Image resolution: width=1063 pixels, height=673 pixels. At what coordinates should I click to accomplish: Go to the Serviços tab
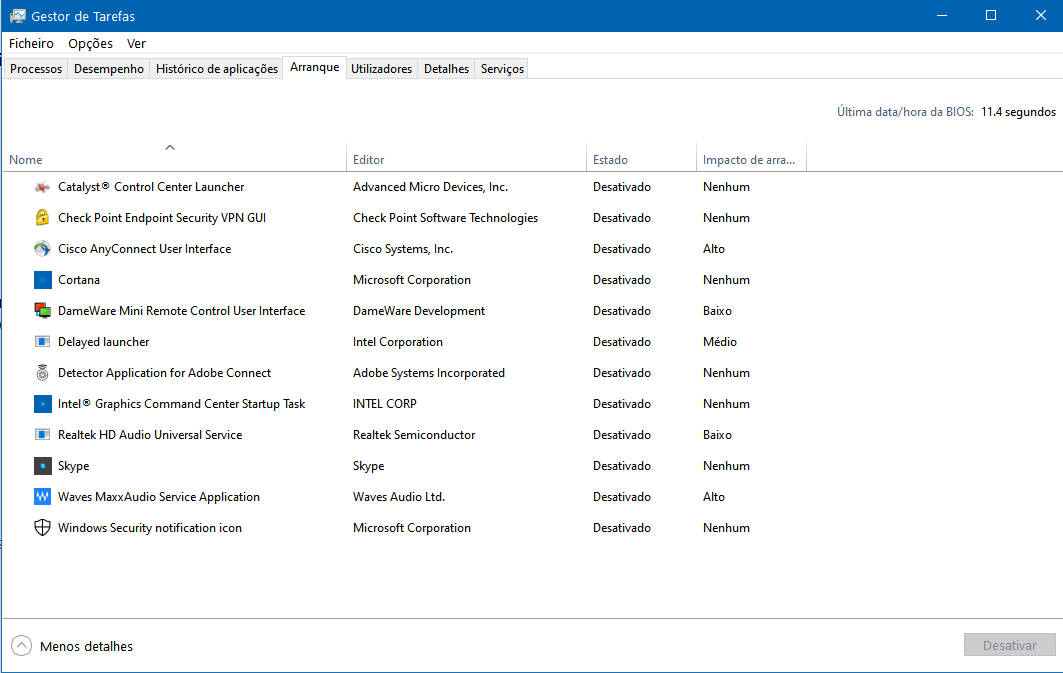coord(502,68)
